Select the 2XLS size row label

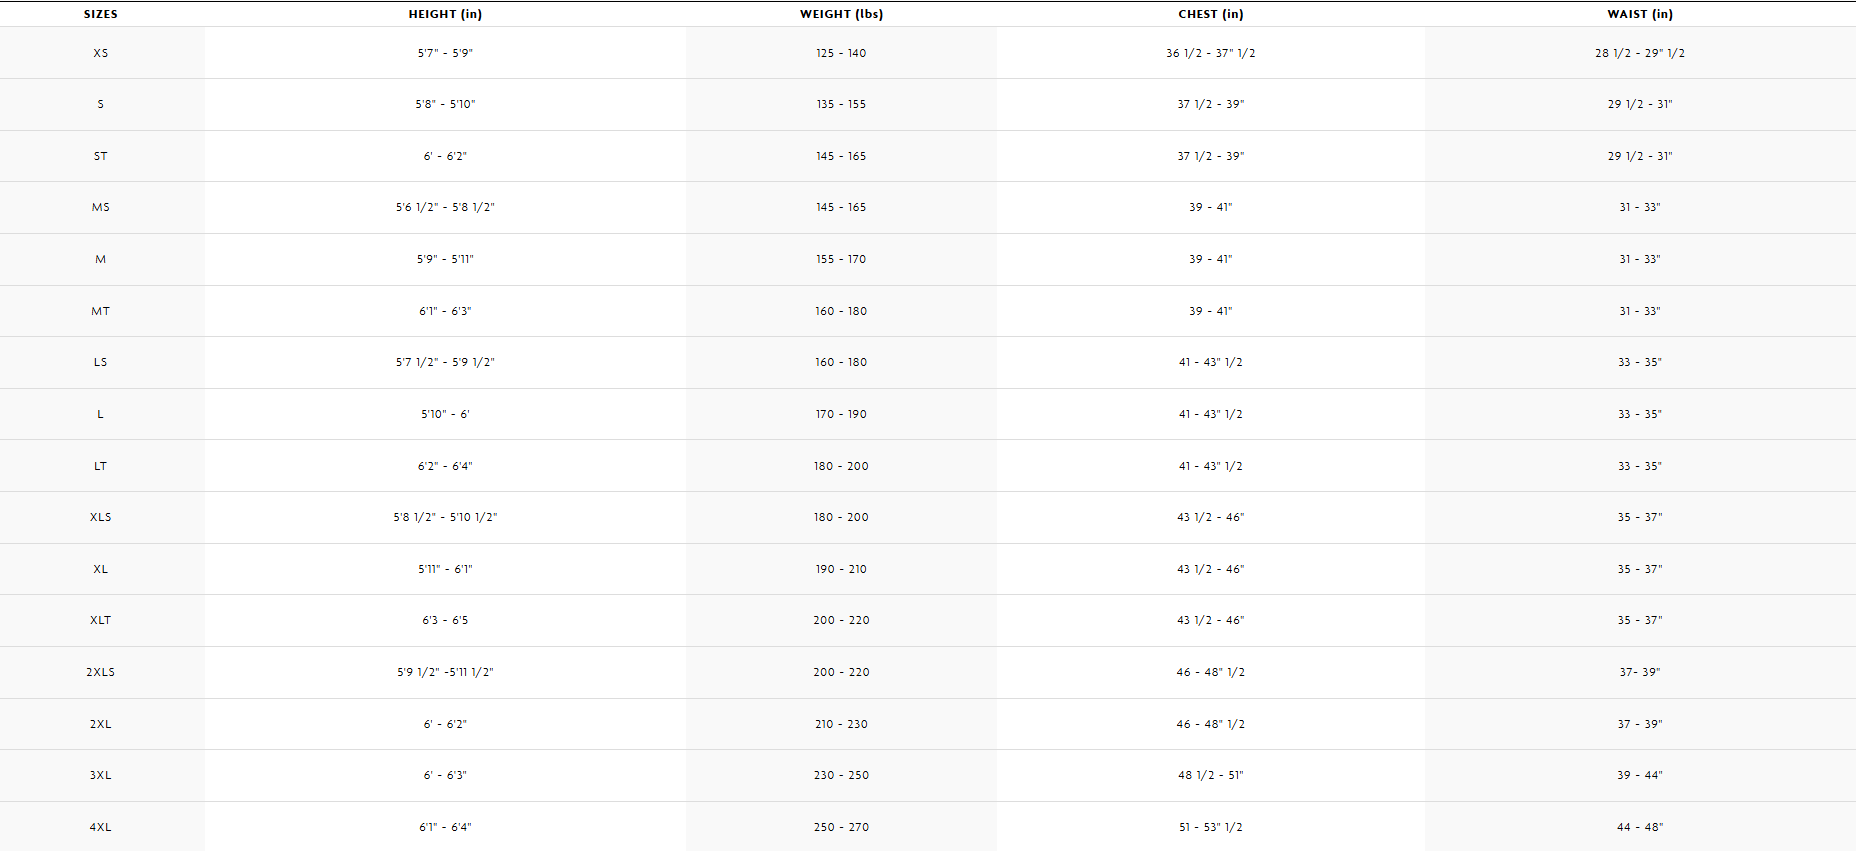[100, 672]
